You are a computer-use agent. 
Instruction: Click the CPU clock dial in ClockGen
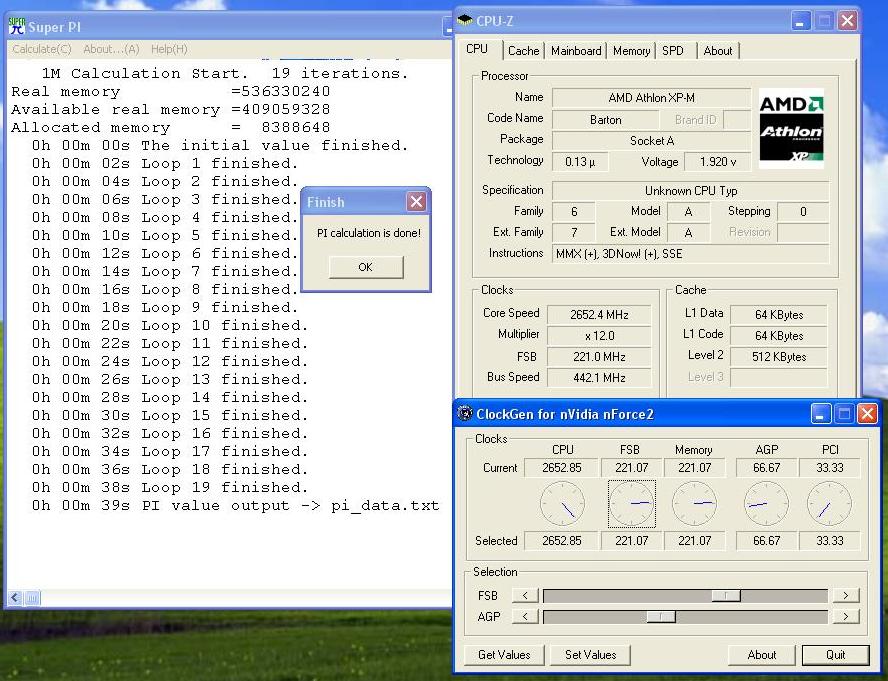coord(562,503)
